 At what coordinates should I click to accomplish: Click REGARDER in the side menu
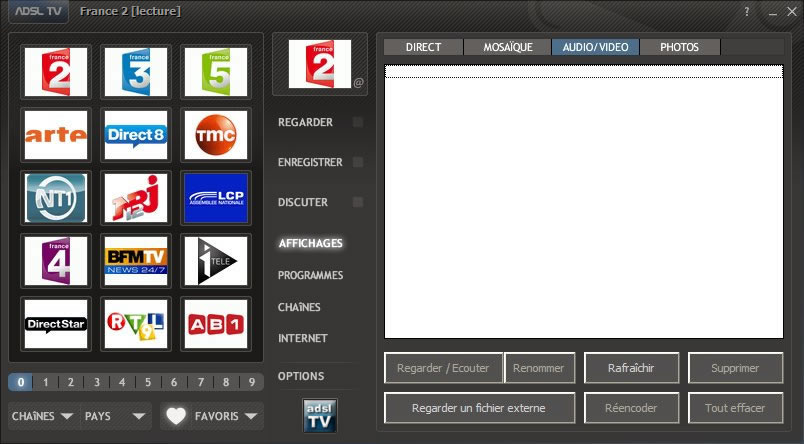tap(306, 123)
